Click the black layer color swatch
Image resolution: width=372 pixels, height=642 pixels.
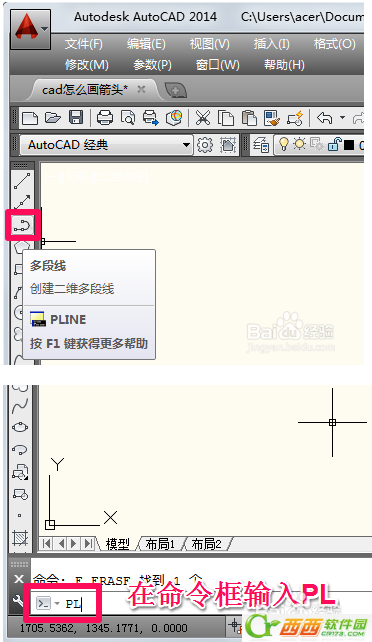(349, 145)
